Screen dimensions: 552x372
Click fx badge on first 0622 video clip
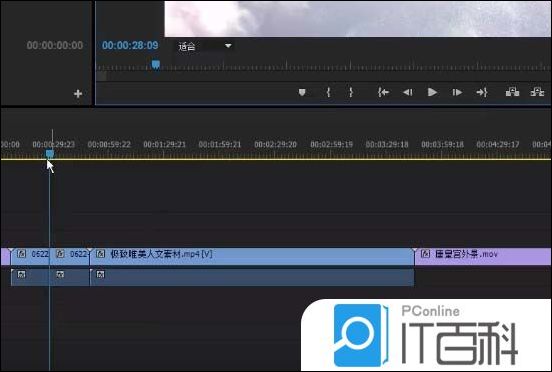click(x=21, y=254)
